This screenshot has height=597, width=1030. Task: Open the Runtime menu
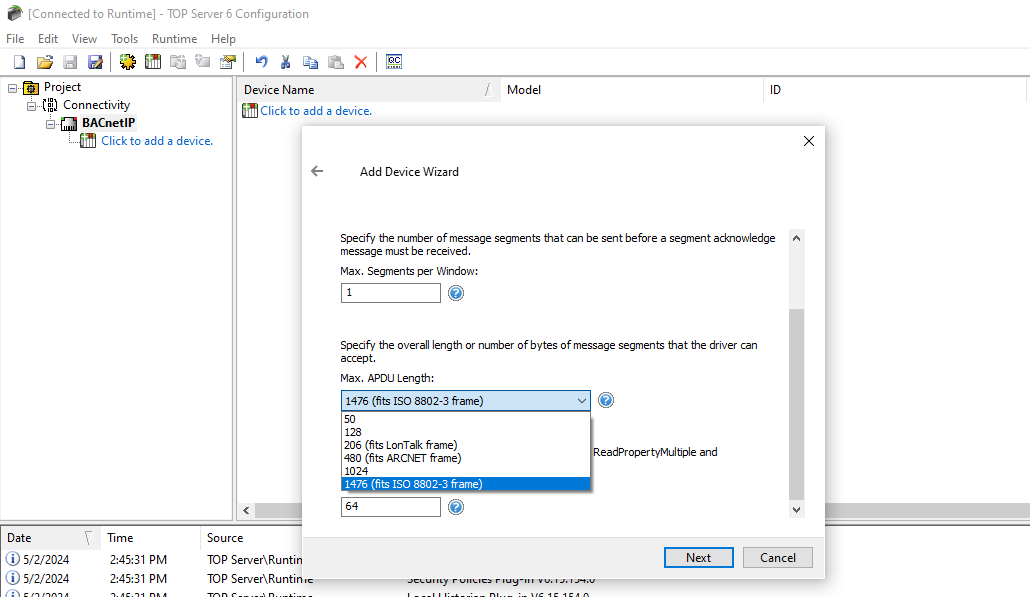174,38
